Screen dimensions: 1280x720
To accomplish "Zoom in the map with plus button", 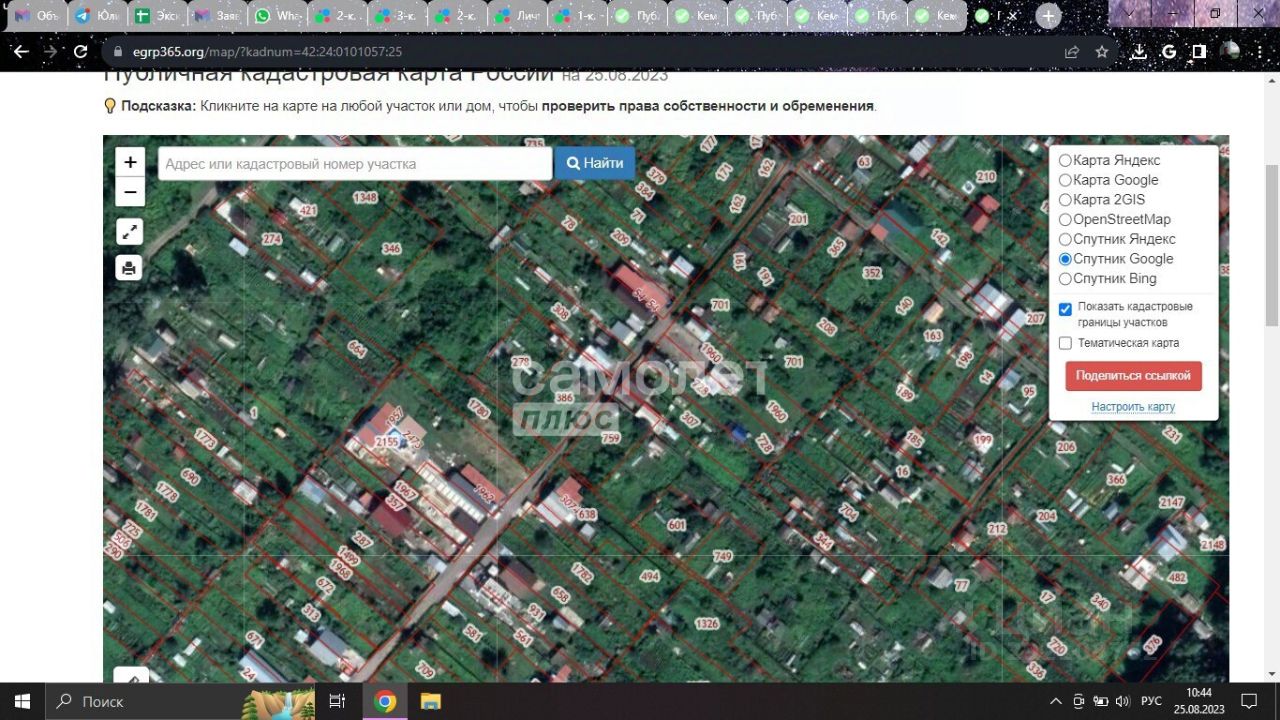I will 130,162.
